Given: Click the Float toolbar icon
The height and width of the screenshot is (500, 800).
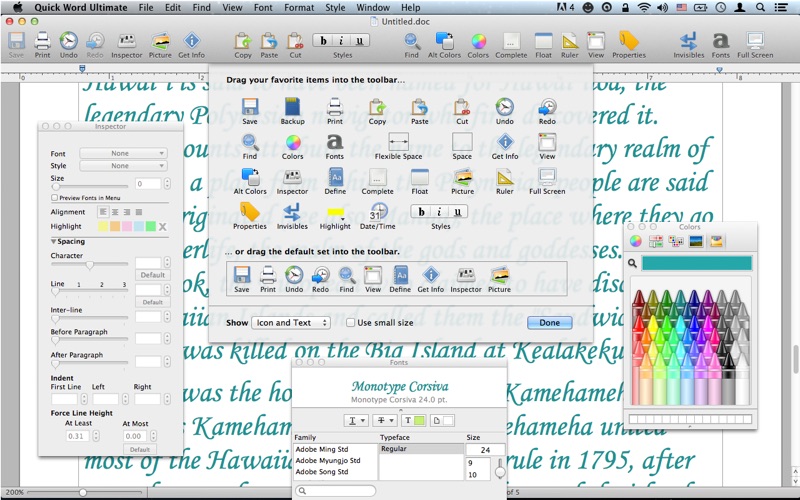Looking at the screenshot, I should 543,41.
